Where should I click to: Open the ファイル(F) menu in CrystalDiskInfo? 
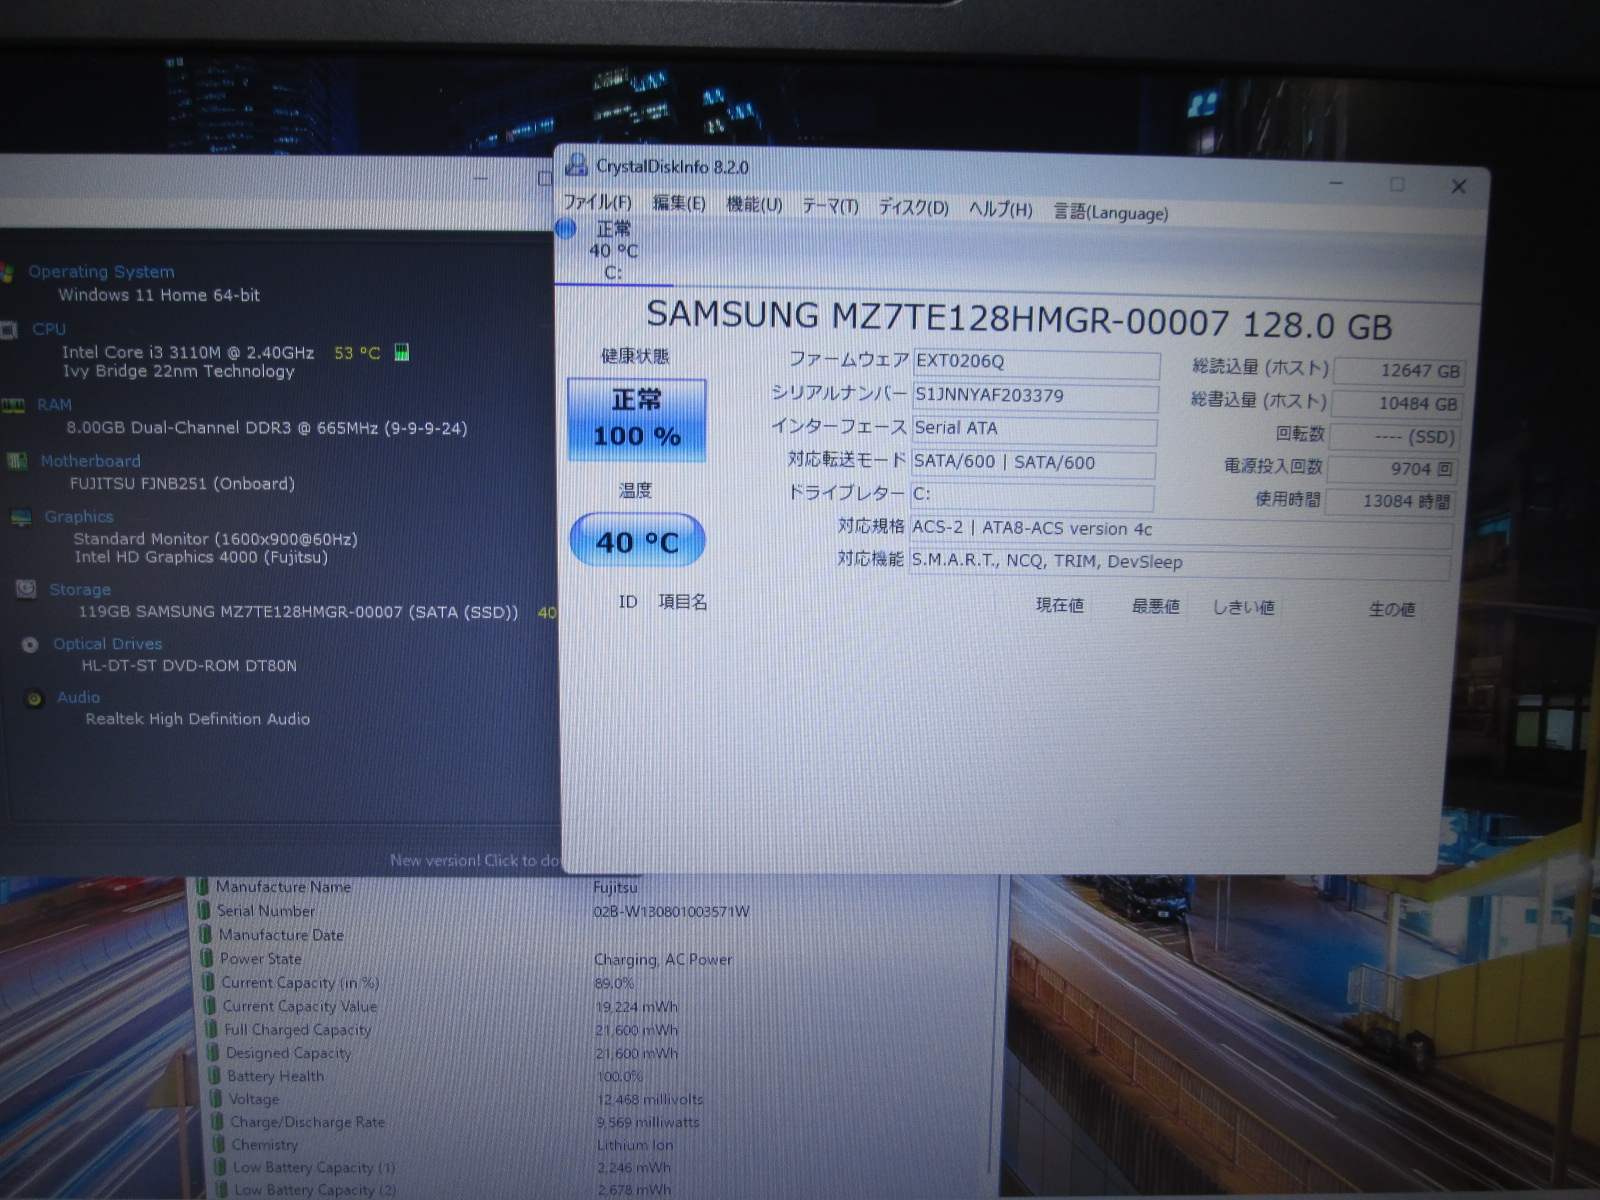(x=597, y=202)
